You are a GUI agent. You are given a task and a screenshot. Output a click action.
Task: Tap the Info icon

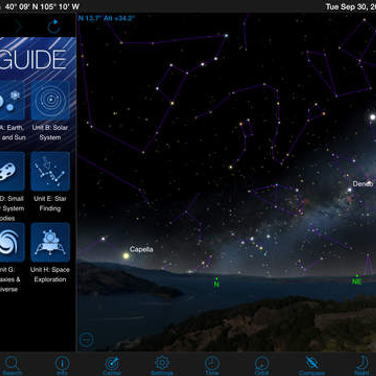[62, 365]
